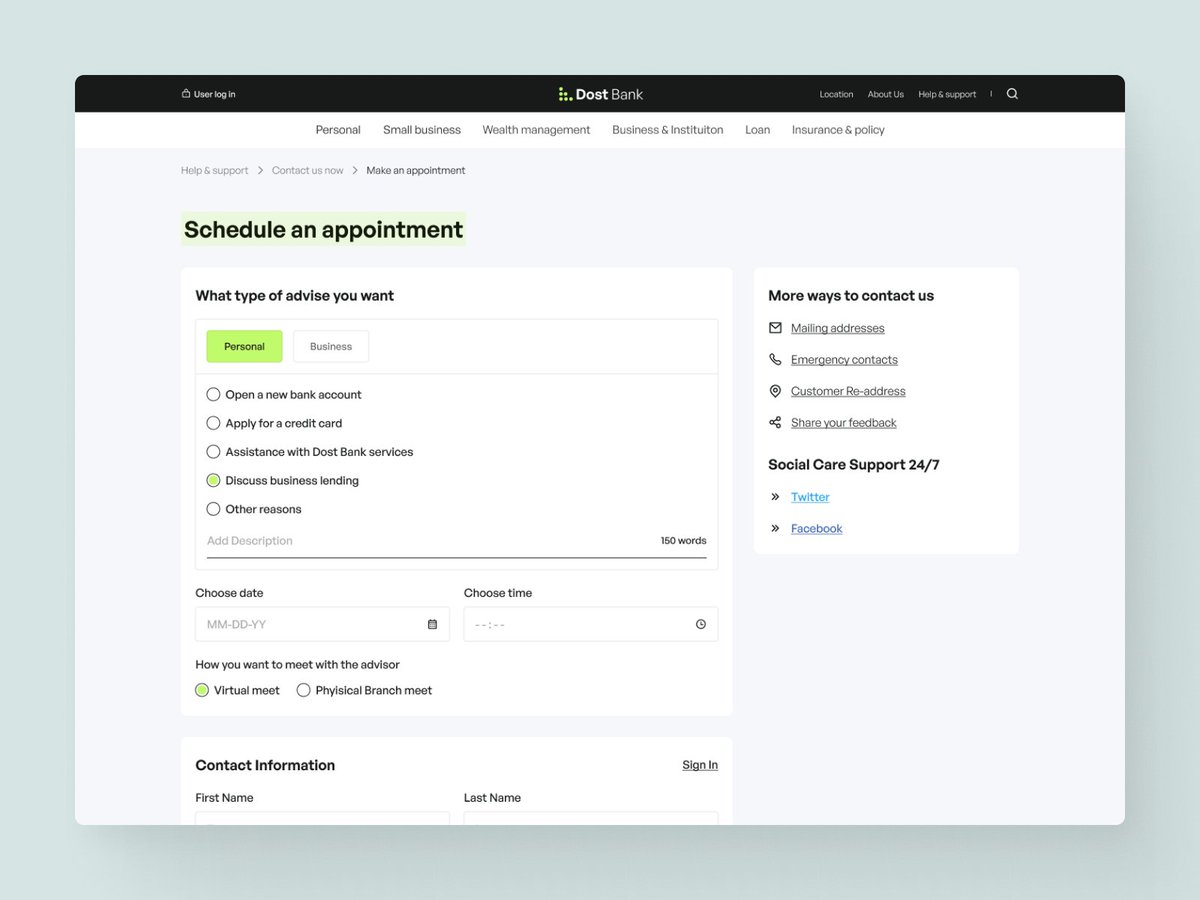This screenshot has height=900, width=1200.
Task: Click the search magnifier icon
Action: [x=1012, y=94]
